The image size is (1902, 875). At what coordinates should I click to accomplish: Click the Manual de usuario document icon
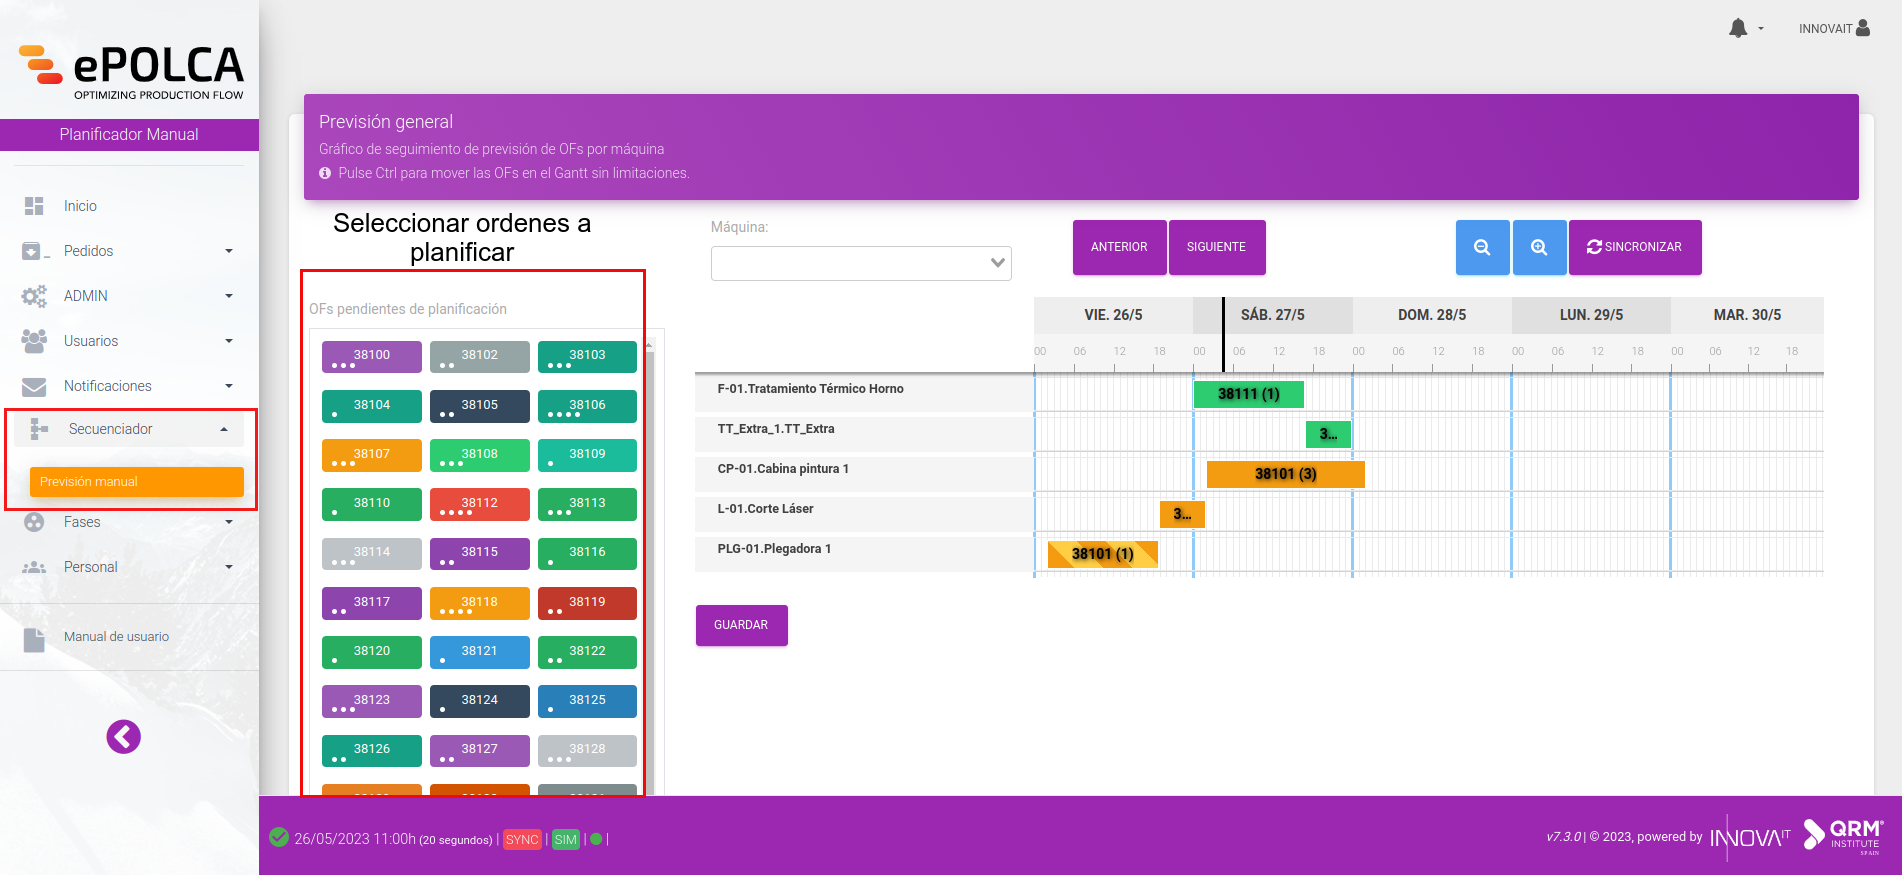tap(34, 640)
